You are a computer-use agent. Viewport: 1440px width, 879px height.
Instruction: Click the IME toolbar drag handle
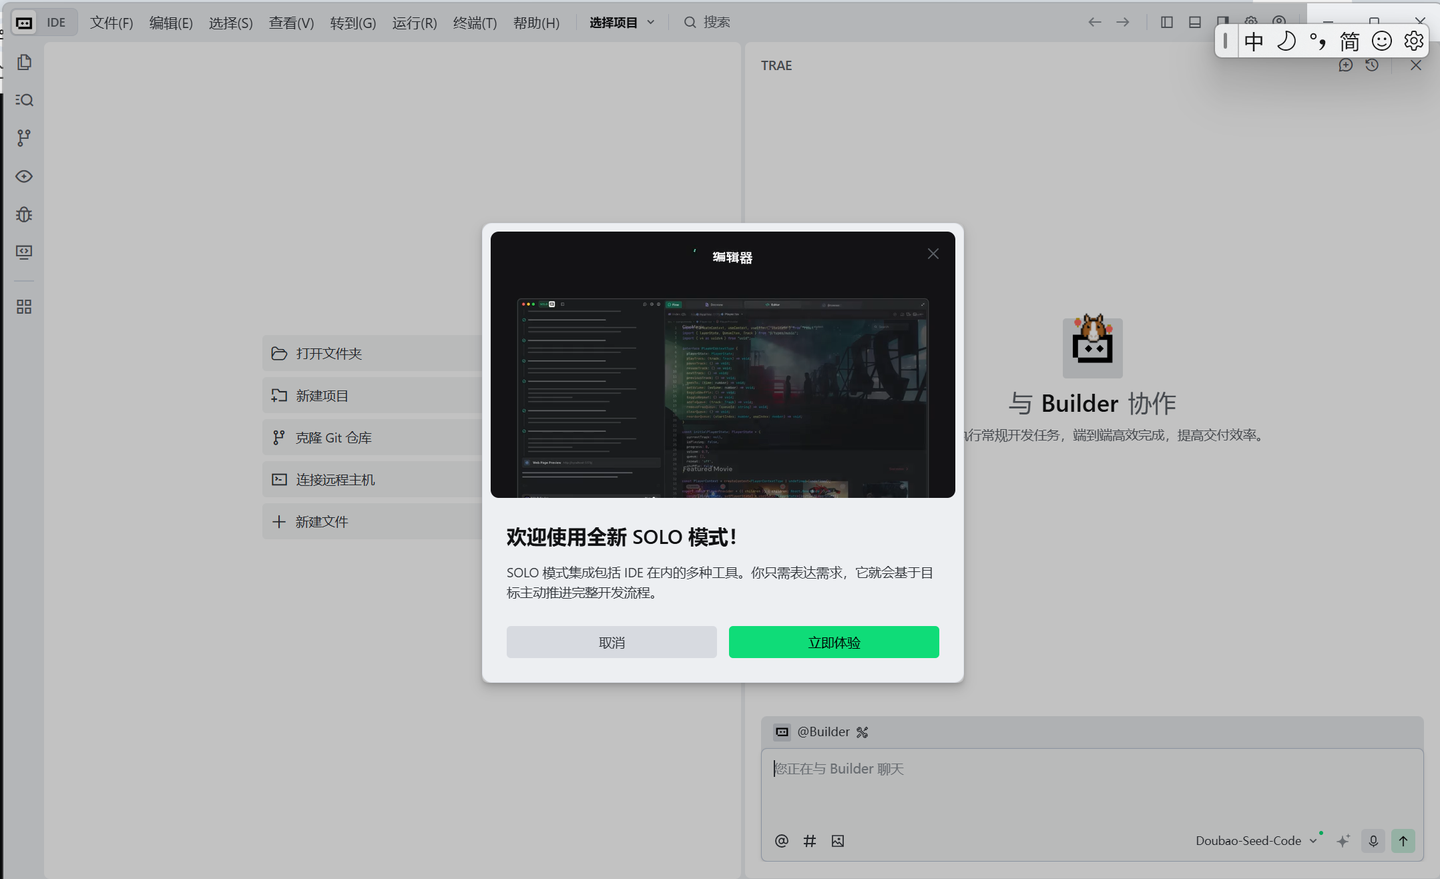click(1225, 41)
